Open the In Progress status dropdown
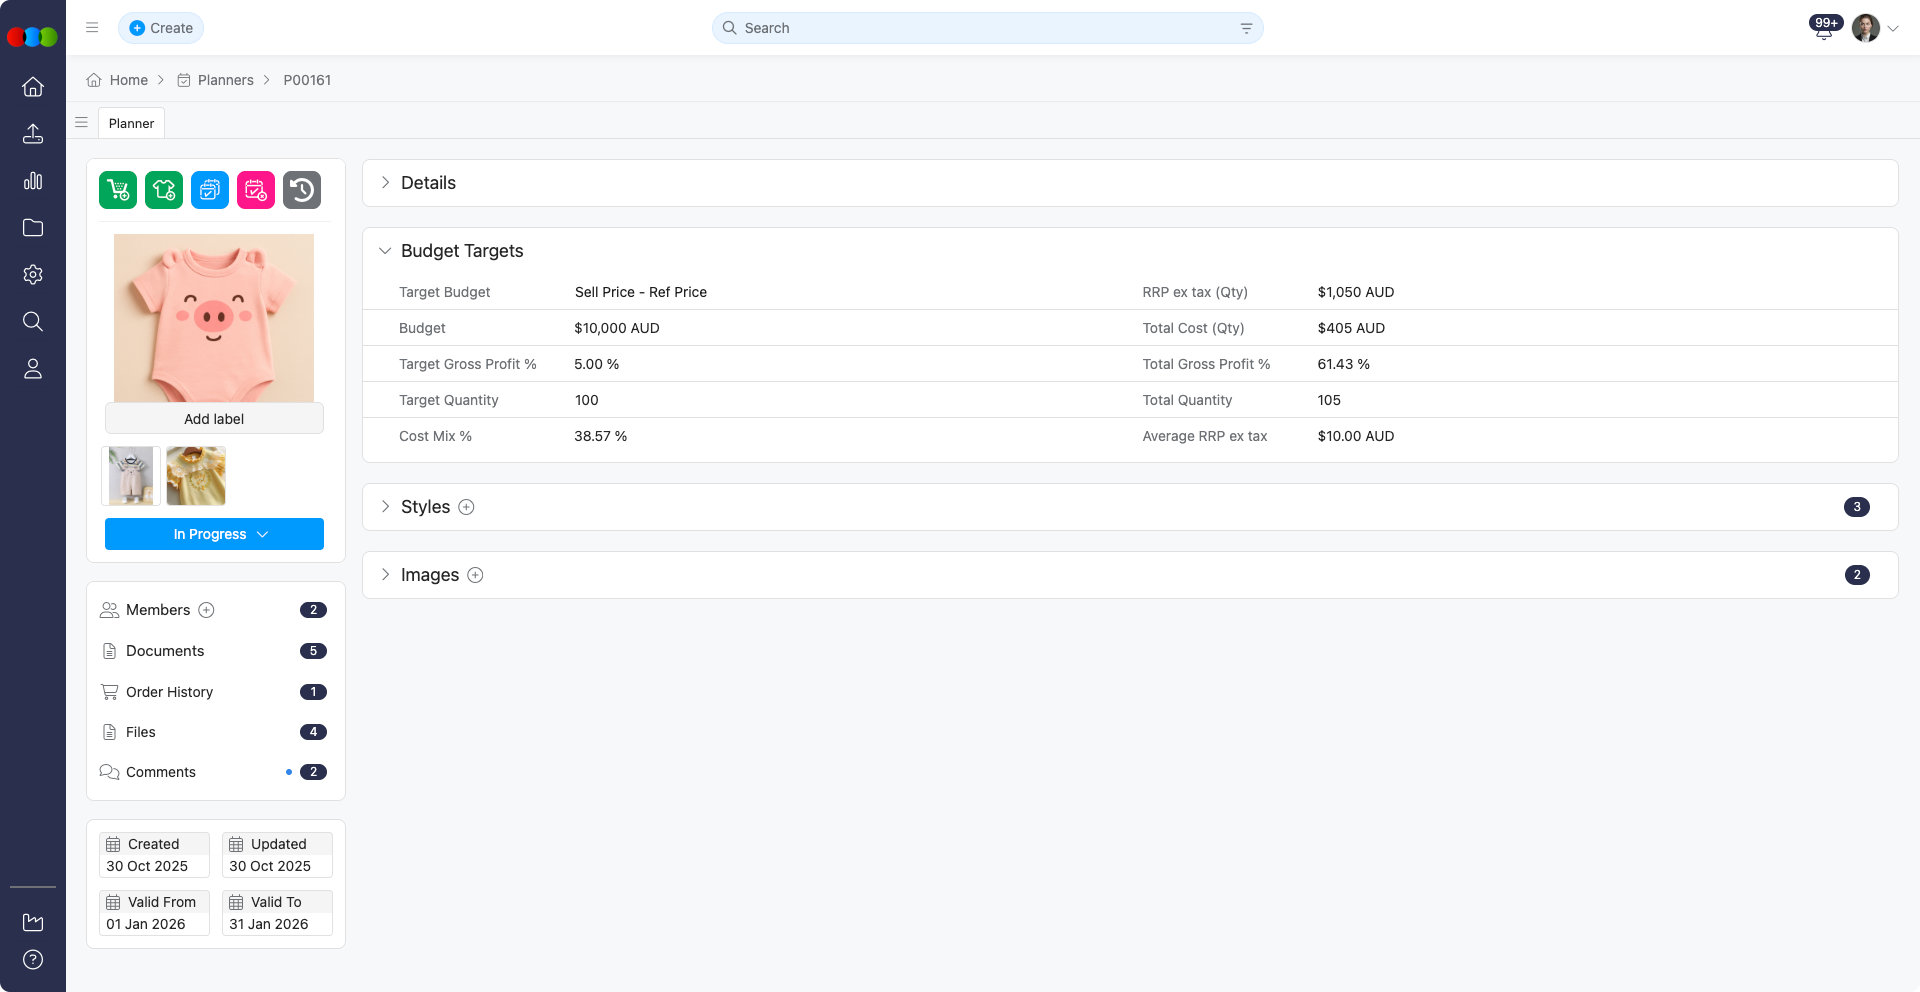Viewport: 1920px width, 992px height. tap(214, 534)
